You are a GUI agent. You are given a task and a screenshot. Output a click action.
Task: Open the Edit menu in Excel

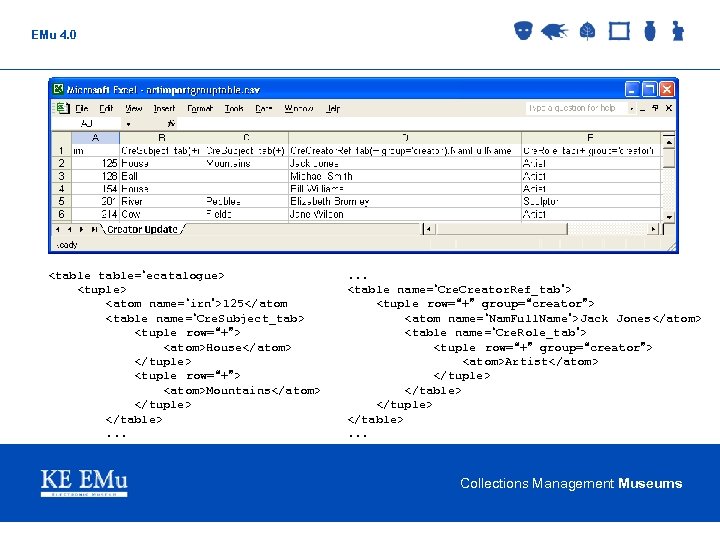(x=106, y=108)
